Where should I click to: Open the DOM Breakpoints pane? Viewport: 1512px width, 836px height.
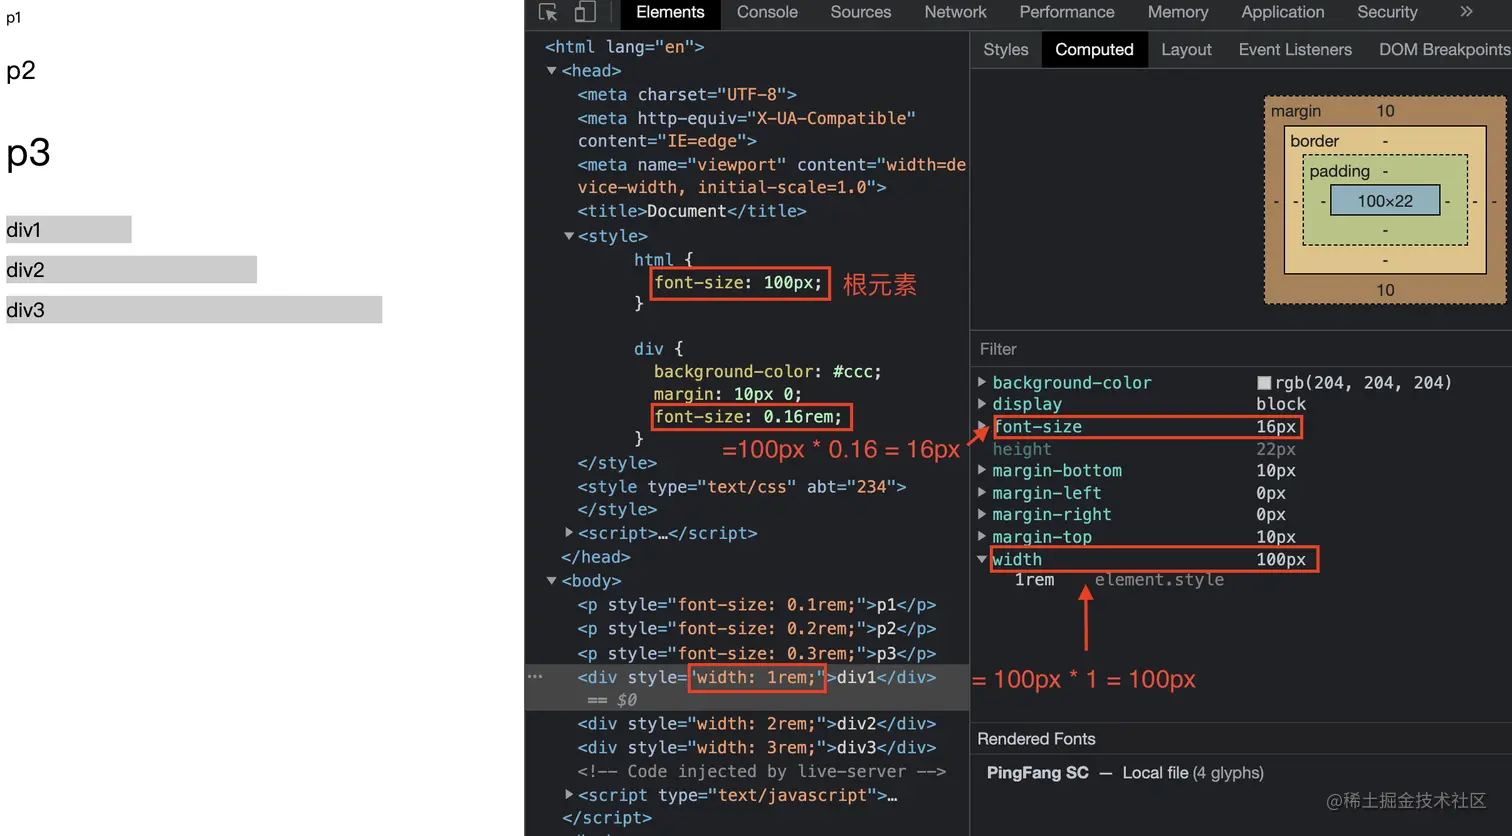click(1444, 49)
